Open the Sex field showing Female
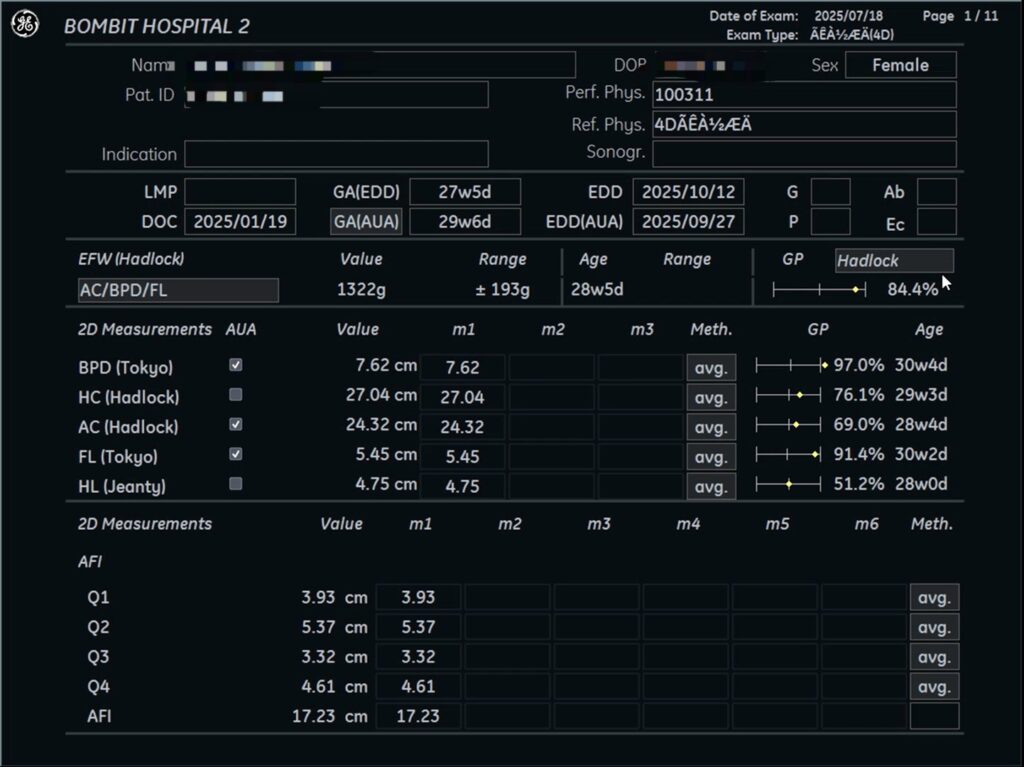This screenshot has width=1024, height=767. (900, 65)
